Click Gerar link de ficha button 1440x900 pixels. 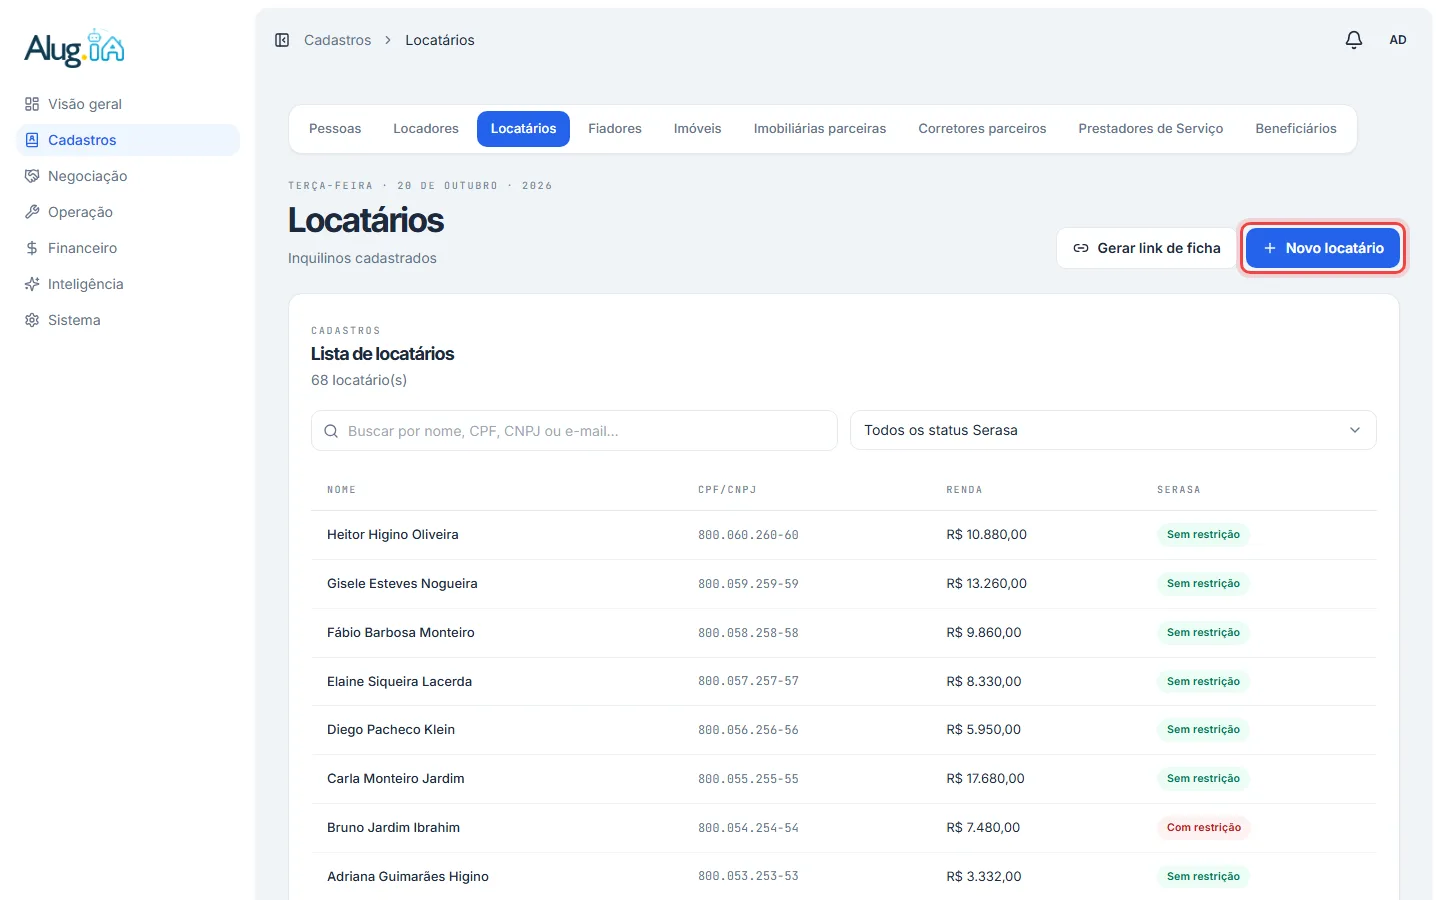coord(1146,248)
